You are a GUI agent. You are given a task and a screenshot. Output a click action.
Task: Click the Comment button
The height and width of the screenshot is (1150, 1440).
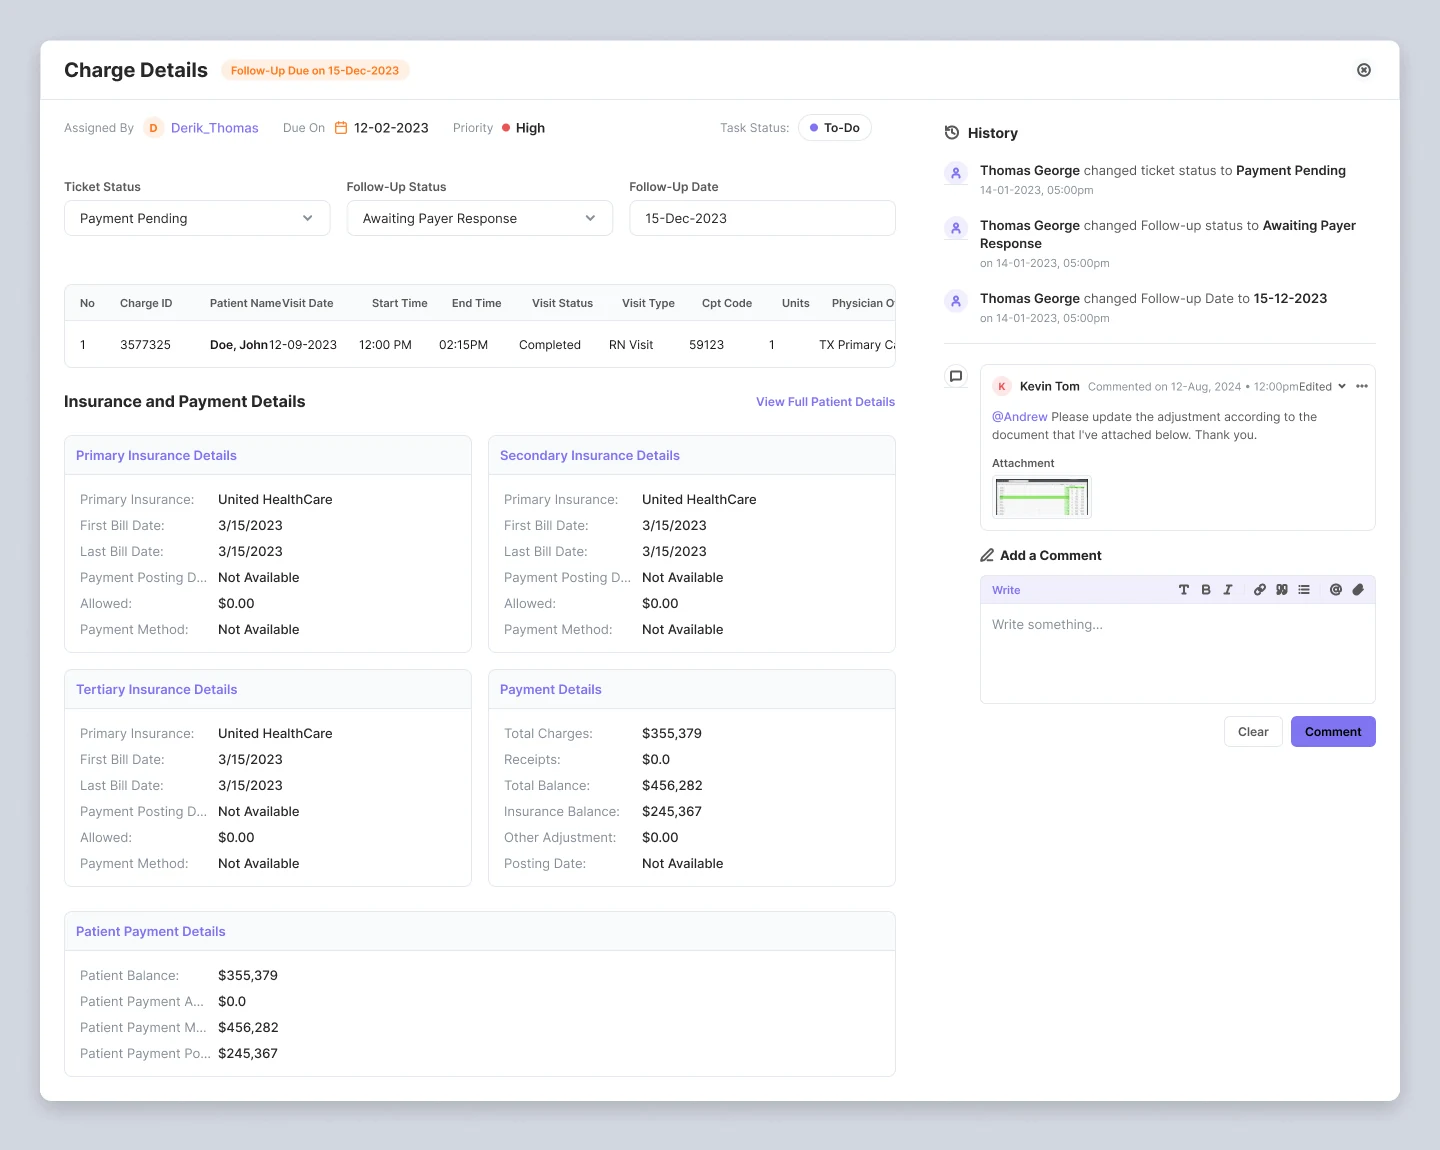click(x=1333, y=731)
